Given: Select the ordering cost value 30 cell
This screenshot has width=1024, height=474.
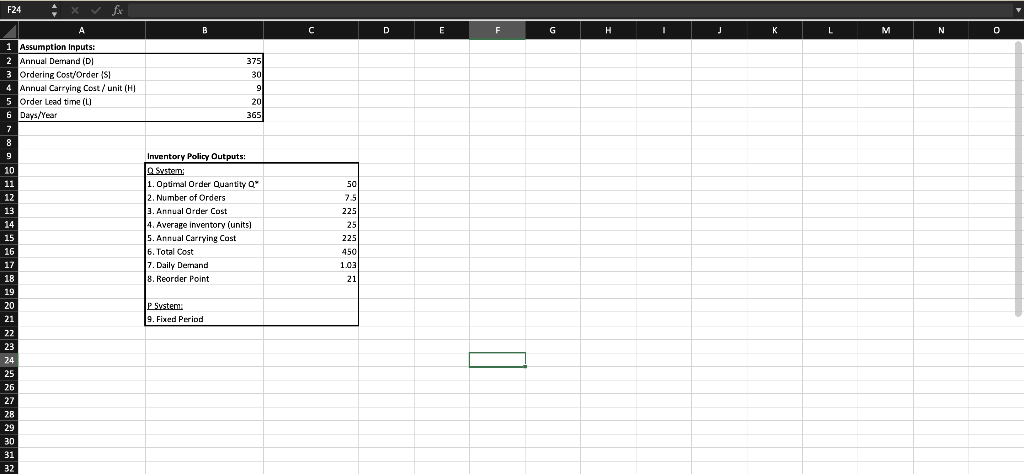Looking at the screenshot, I should click(204, 74).
